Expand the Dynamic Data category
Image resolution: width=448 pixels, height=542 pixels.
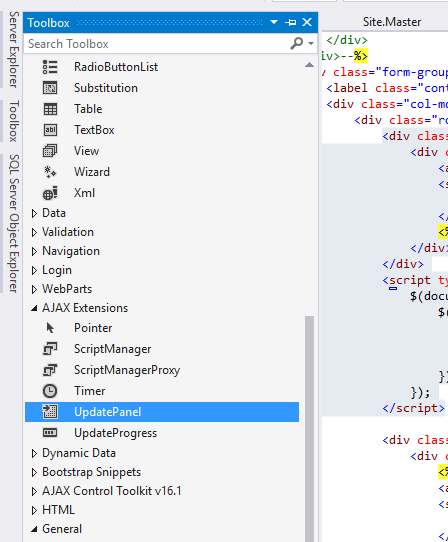click(34, 453)
